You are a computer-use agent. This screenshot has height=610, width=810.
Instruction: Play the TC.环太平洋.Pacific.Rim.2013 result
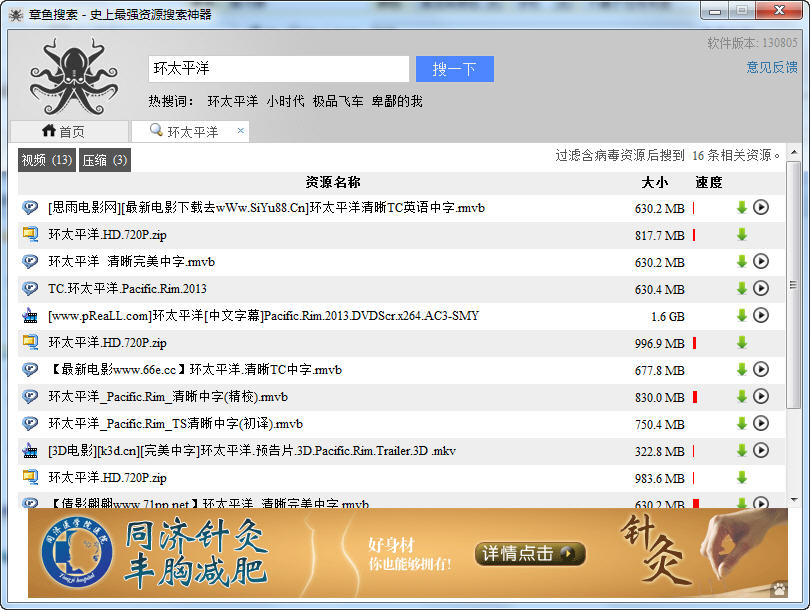[x=761, y=289]
